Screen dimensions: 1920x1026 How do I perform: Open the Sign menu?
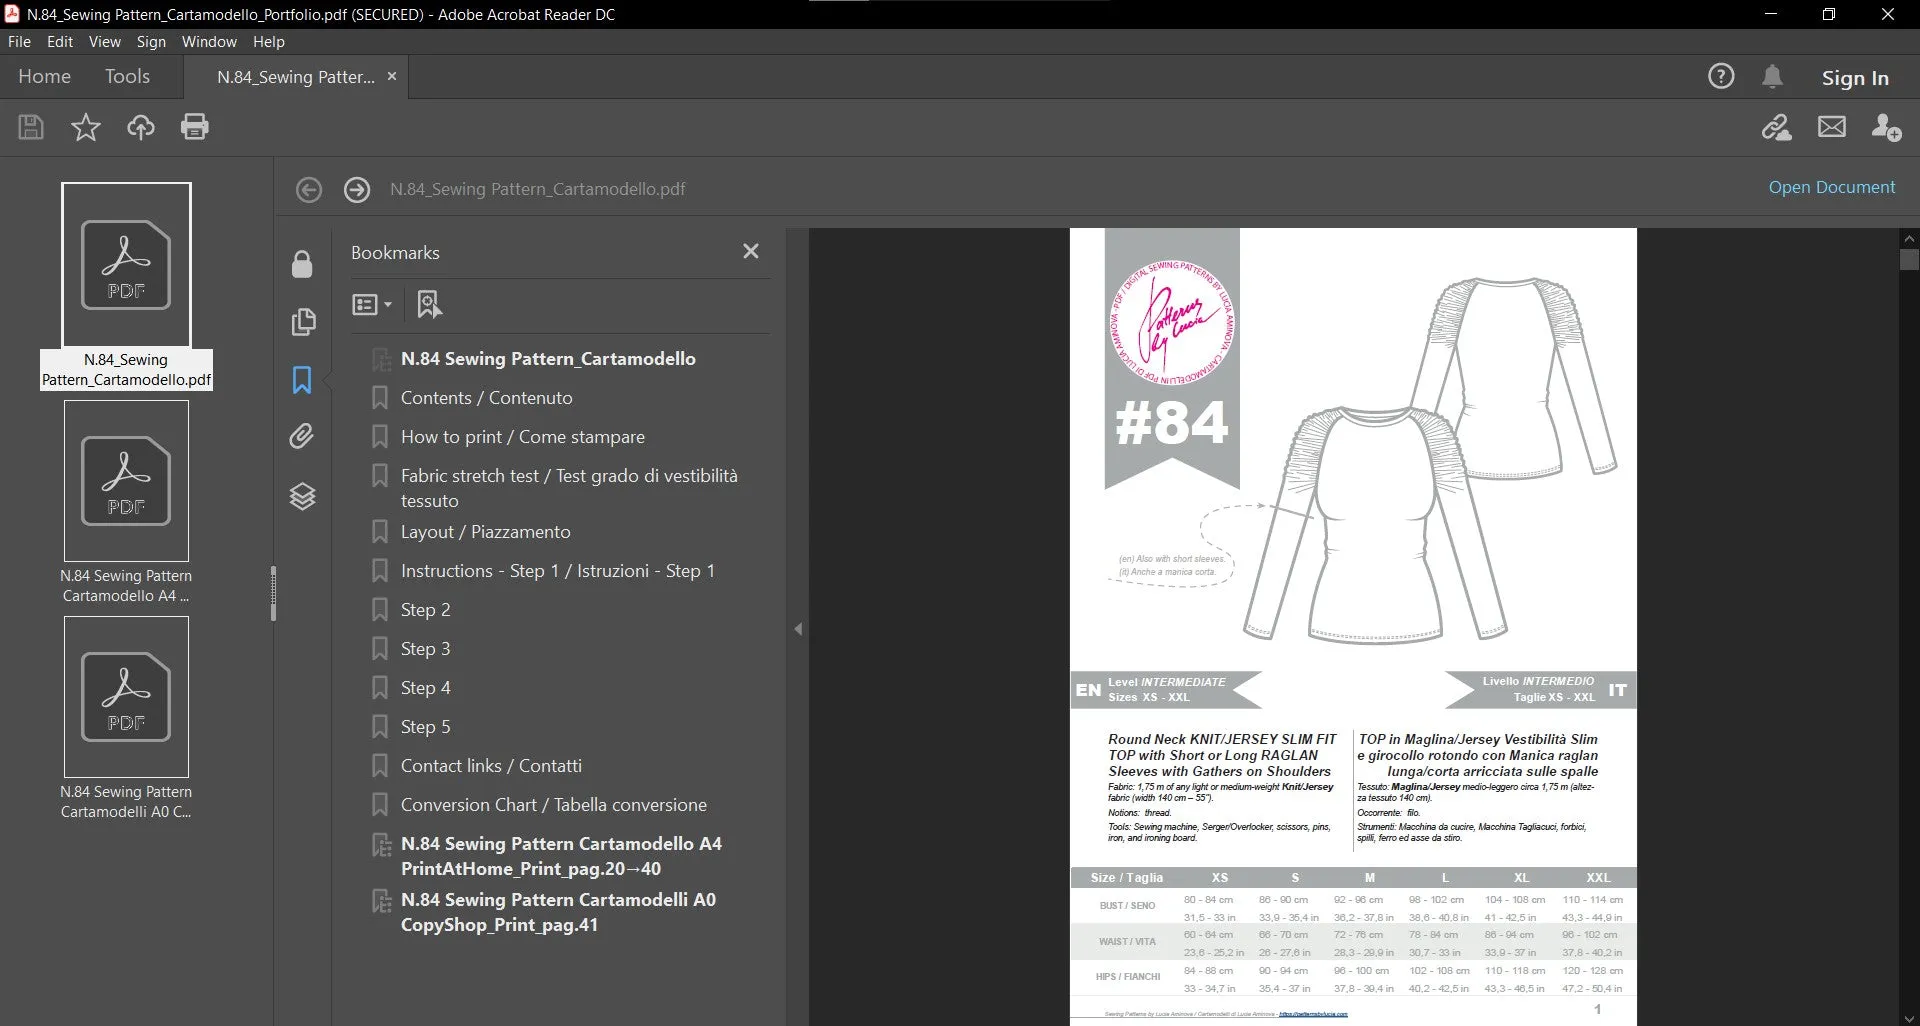(x=151, y=41)
